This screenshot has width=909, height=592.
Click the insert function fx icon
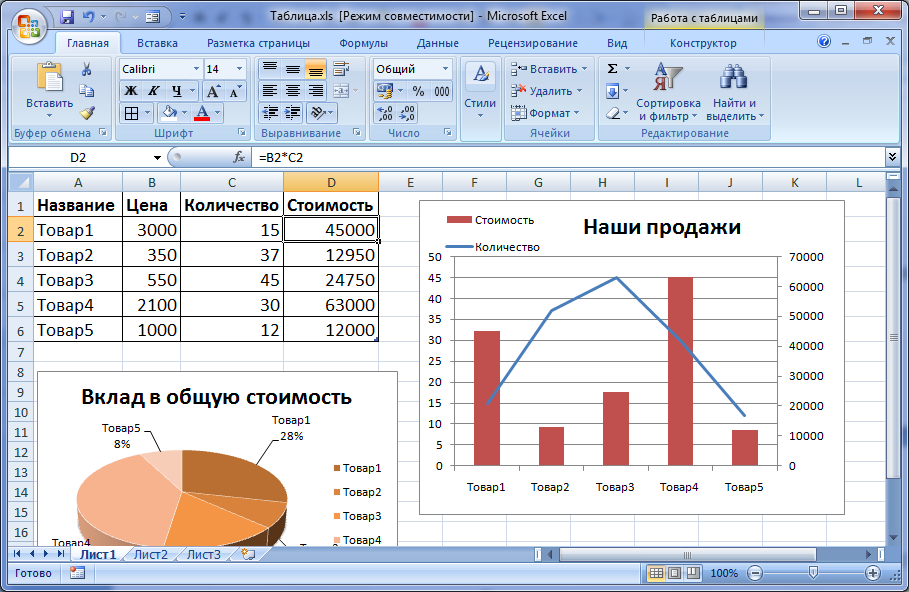coord(239,158)
